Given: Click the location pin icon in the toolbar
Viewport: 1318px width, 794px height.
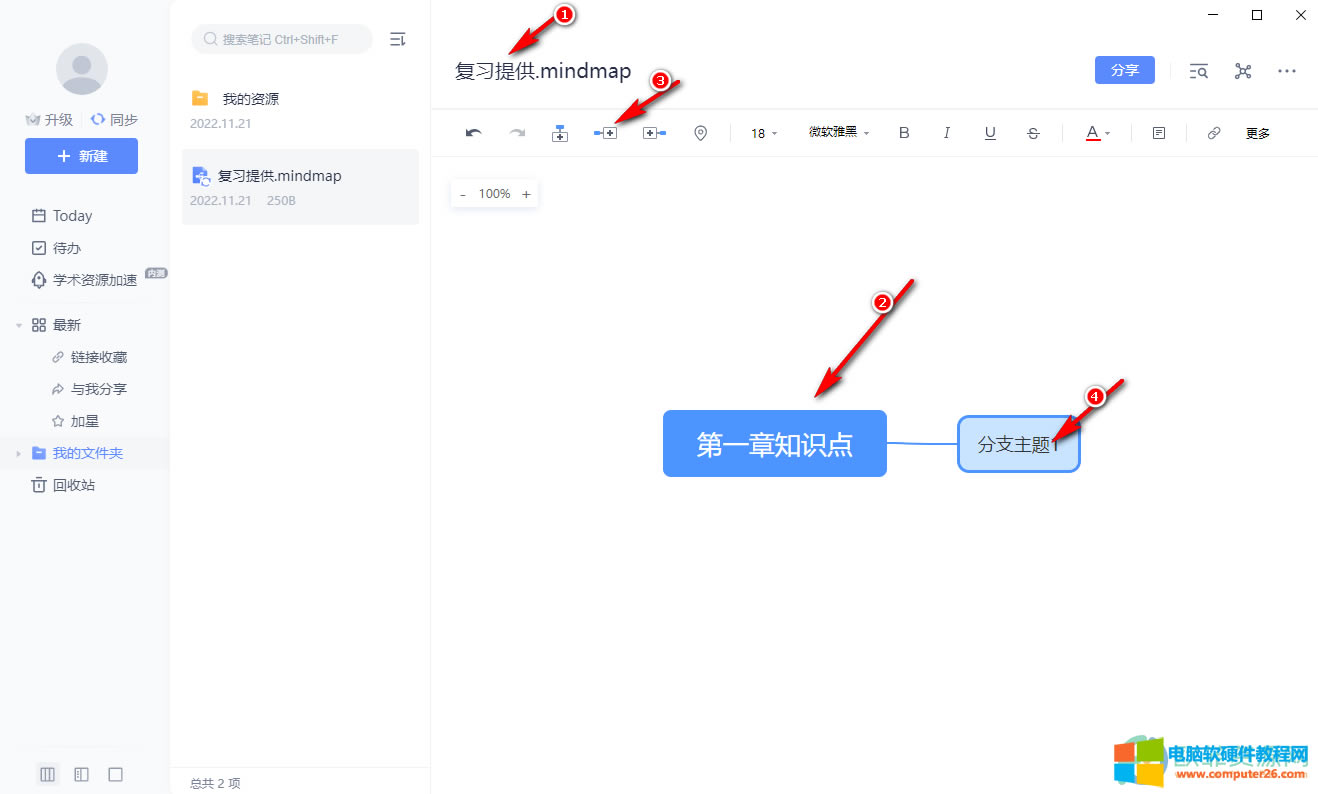Looking at the screenshot, I should 701,133.
